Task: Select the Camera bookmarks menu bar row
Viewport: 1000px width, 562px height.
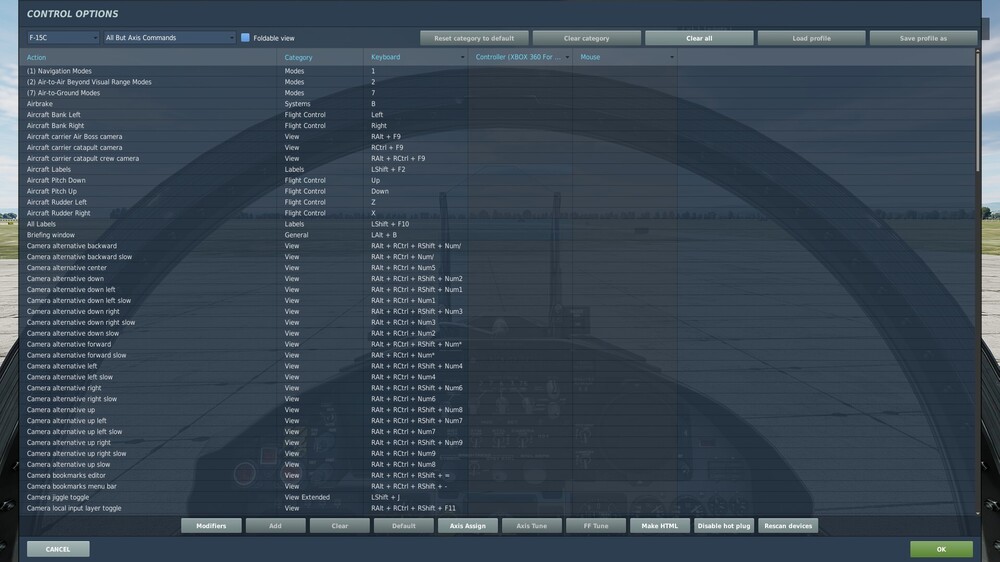Action: tap(498, 486)
